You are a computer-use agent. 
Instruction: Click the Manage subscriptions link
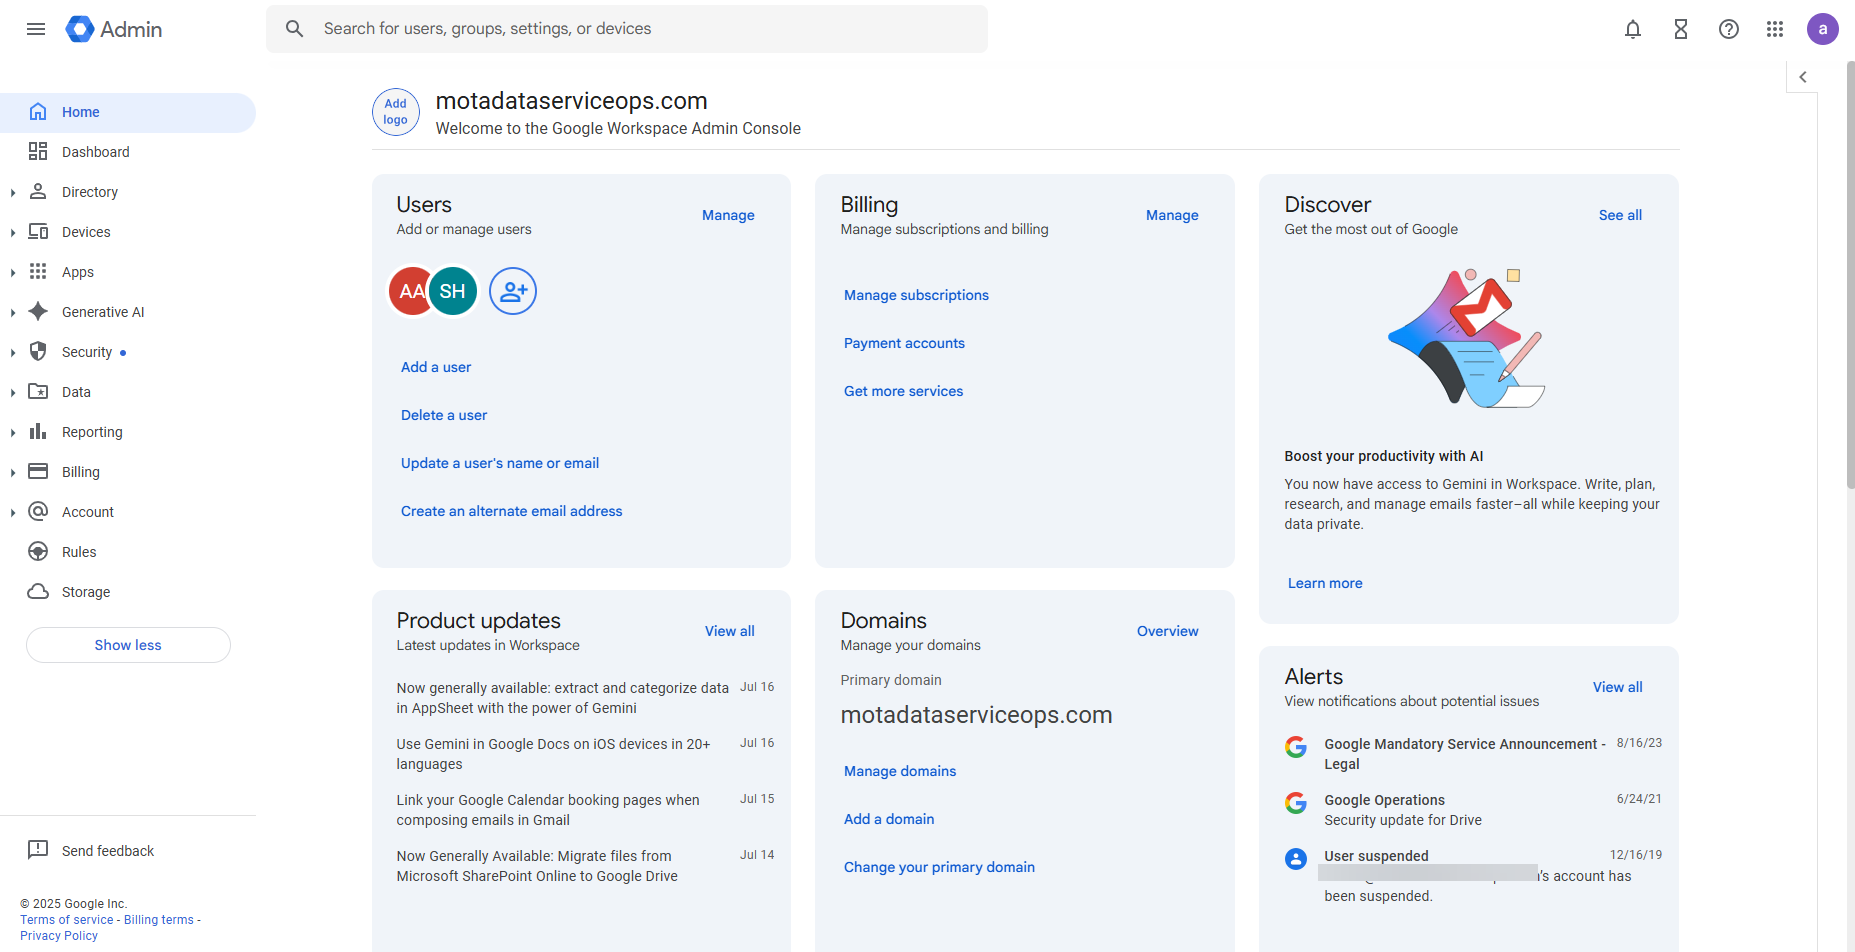916,295
